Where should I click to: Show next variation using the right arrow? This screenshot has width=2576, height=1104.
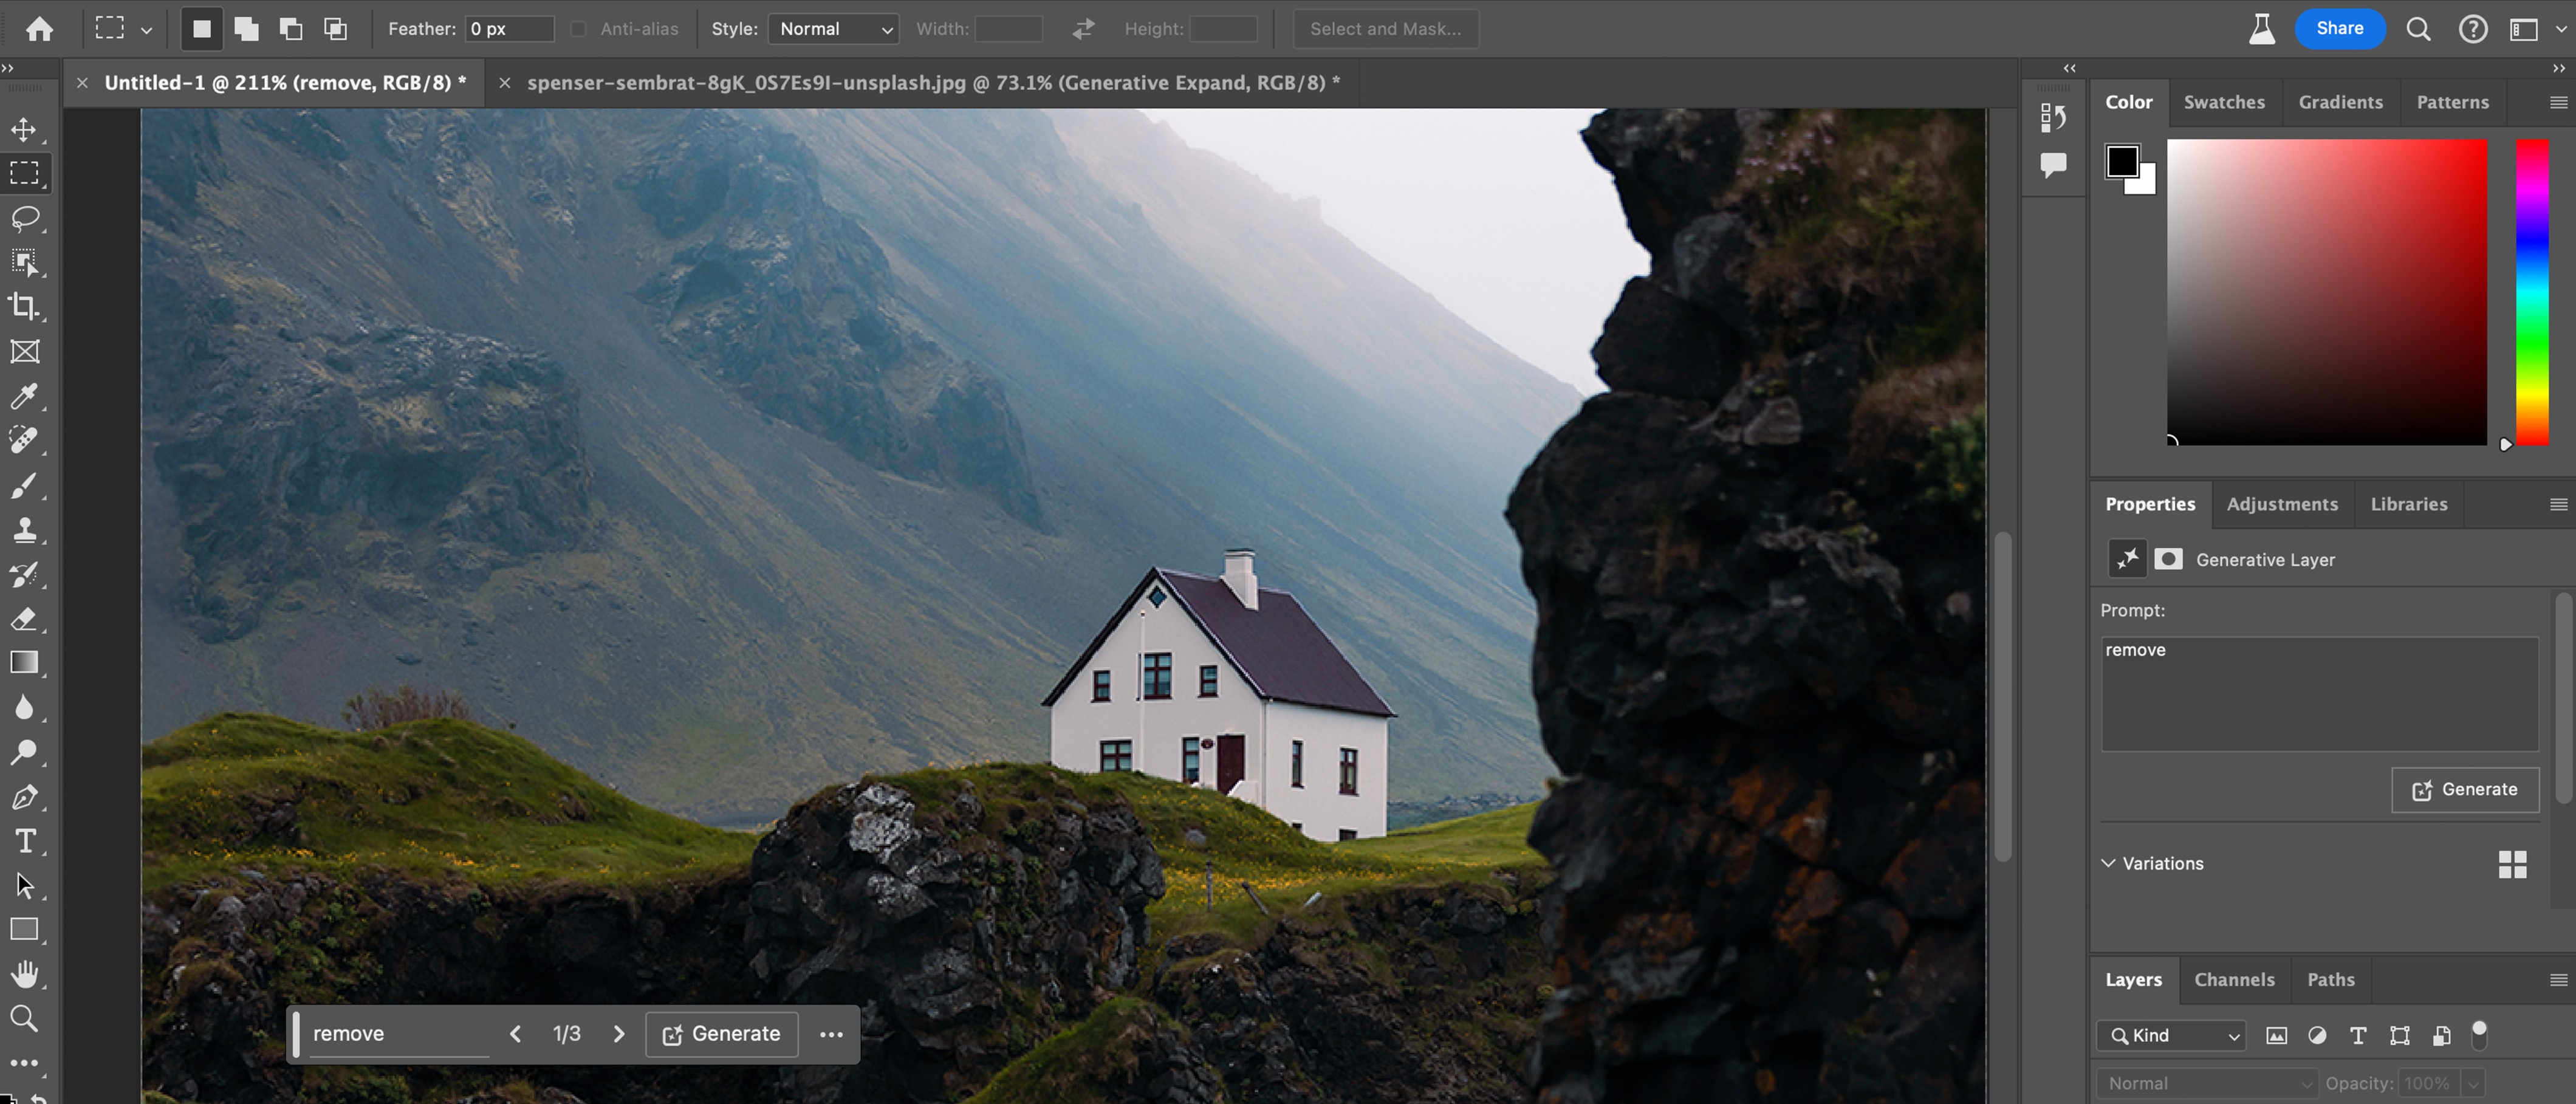coord(619,1034)
